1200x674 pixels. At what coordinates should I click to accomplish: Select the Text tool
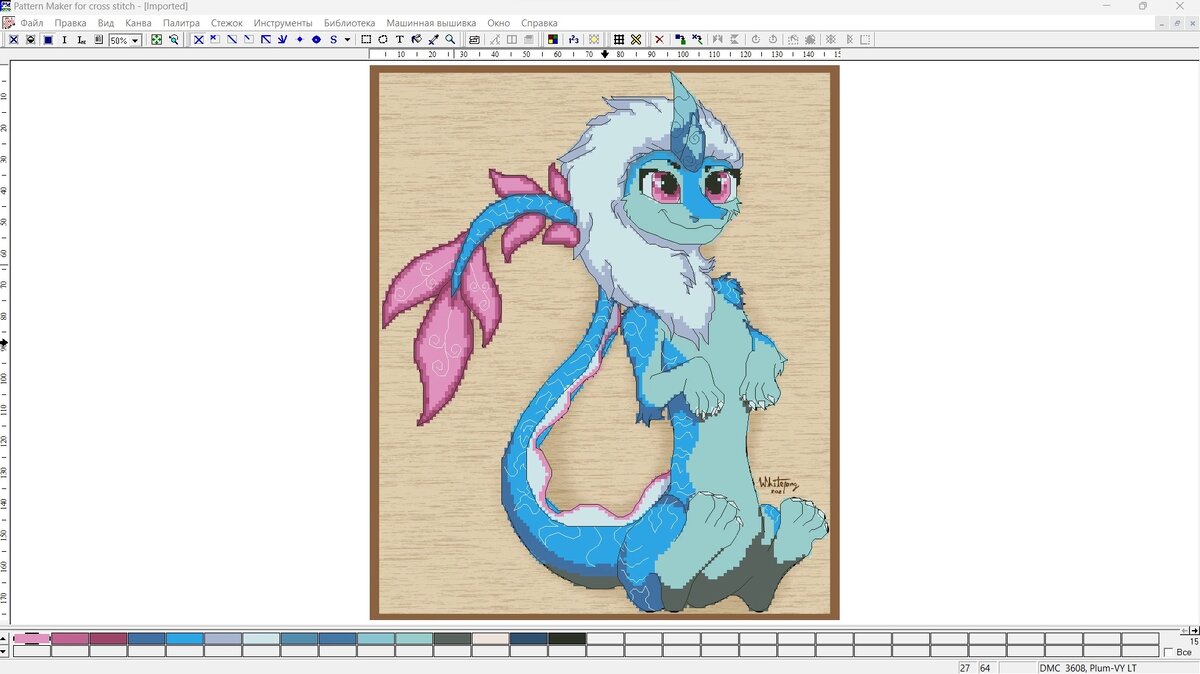[x=400, y=40]
